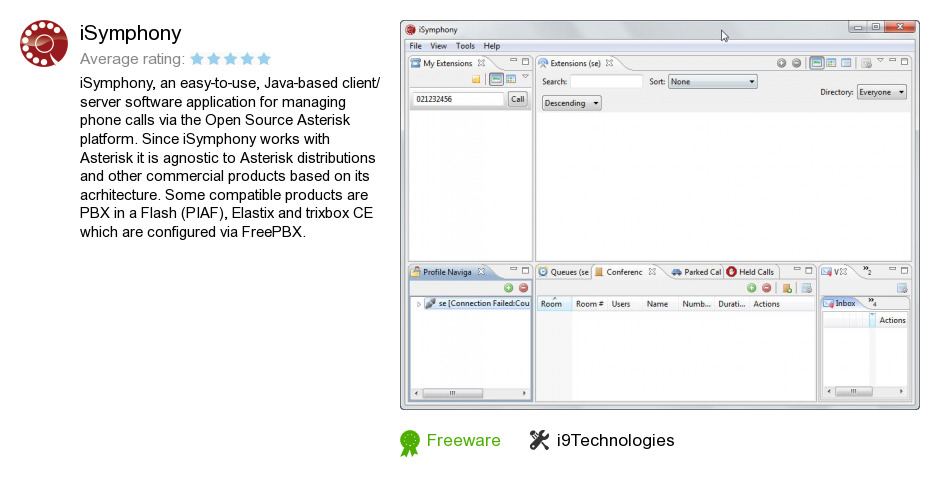
Task: Expand the se connection tree node
Action: point(418,304)
